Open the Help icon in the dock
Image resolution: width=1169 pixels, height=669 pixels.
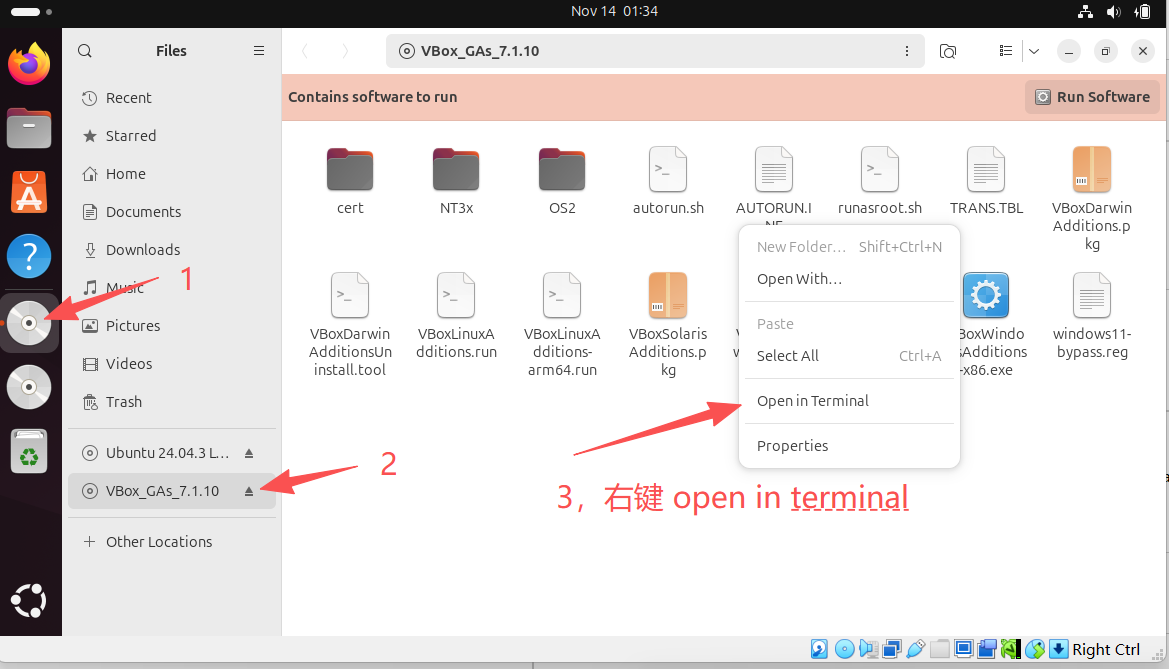point(29,256)
